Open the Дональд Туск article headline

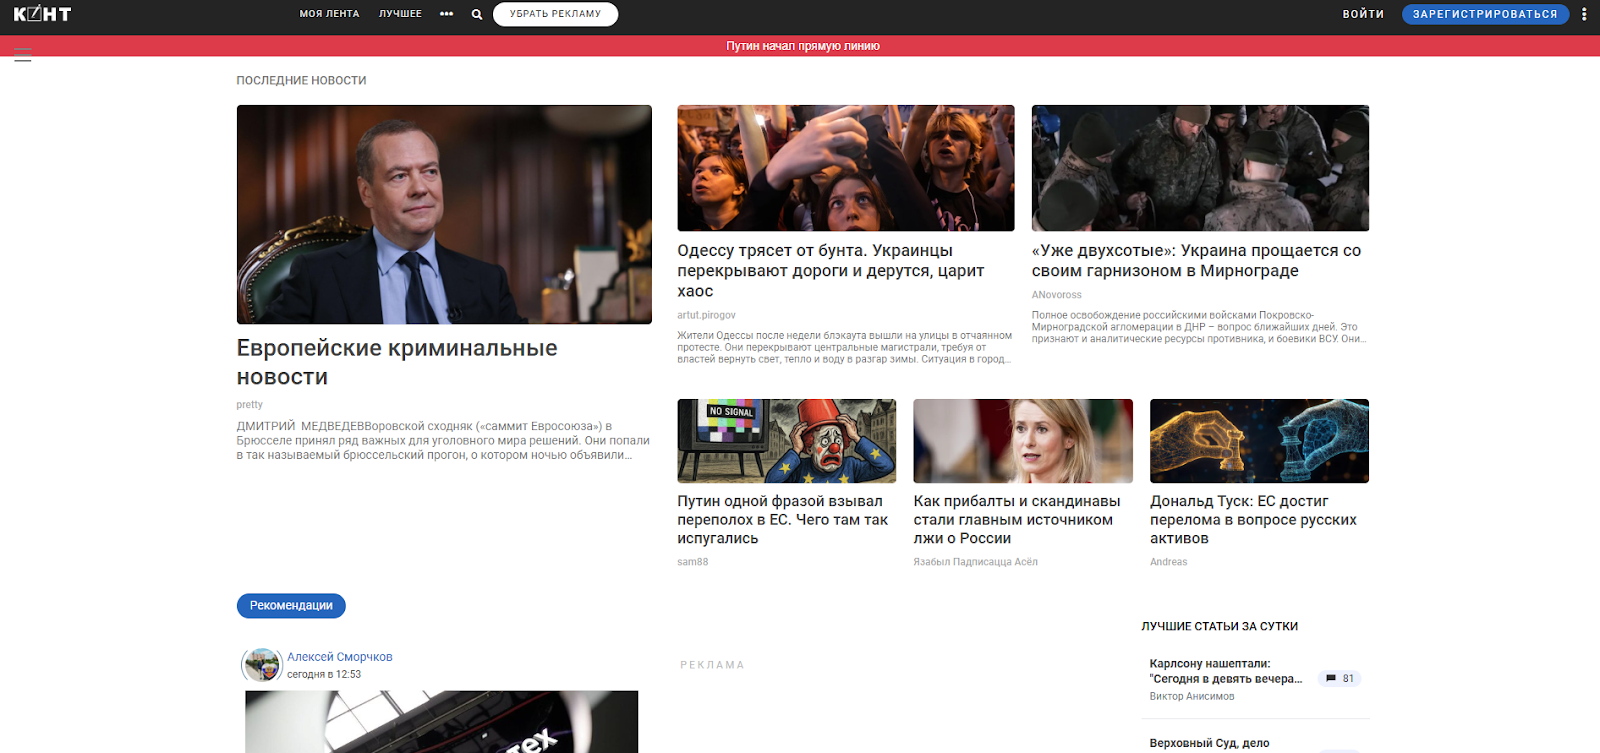[1253, 519]
